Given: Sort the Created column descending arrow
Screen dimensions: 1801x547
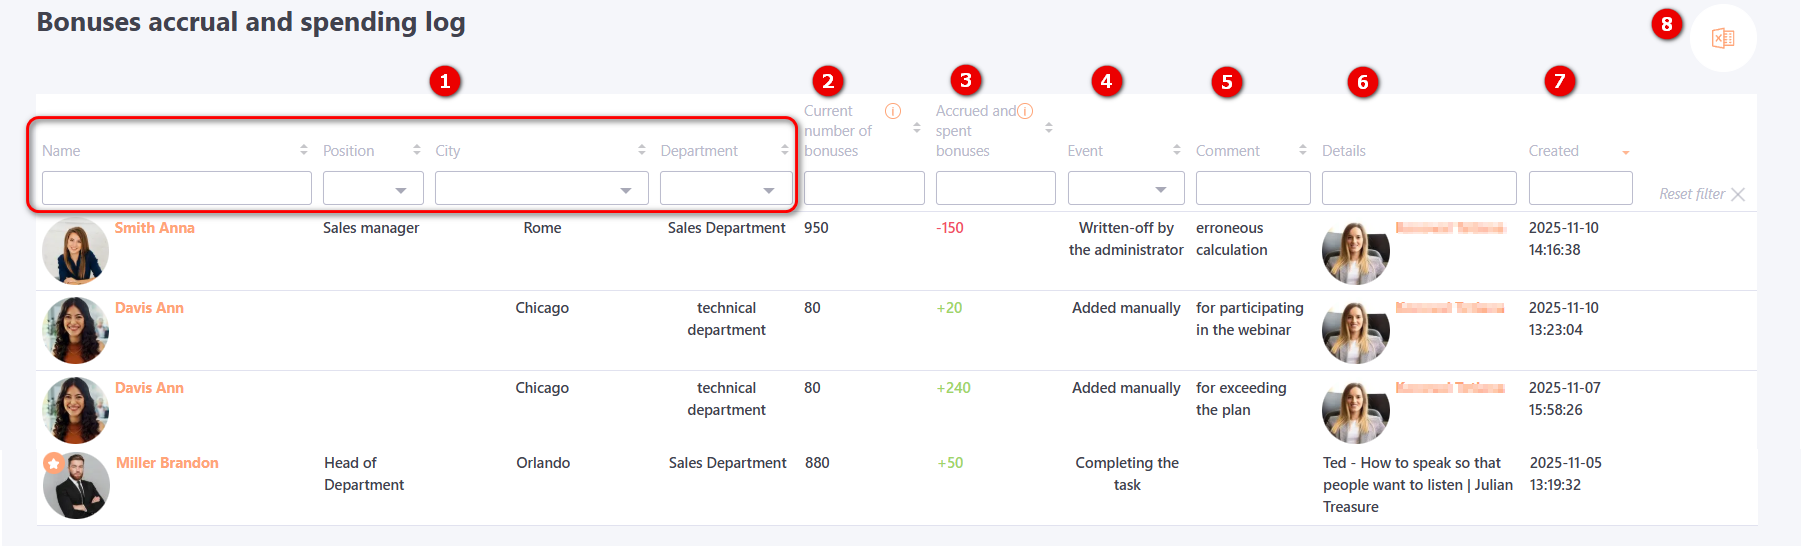Looking at the screenshot, I should (x=1626, y=152).
